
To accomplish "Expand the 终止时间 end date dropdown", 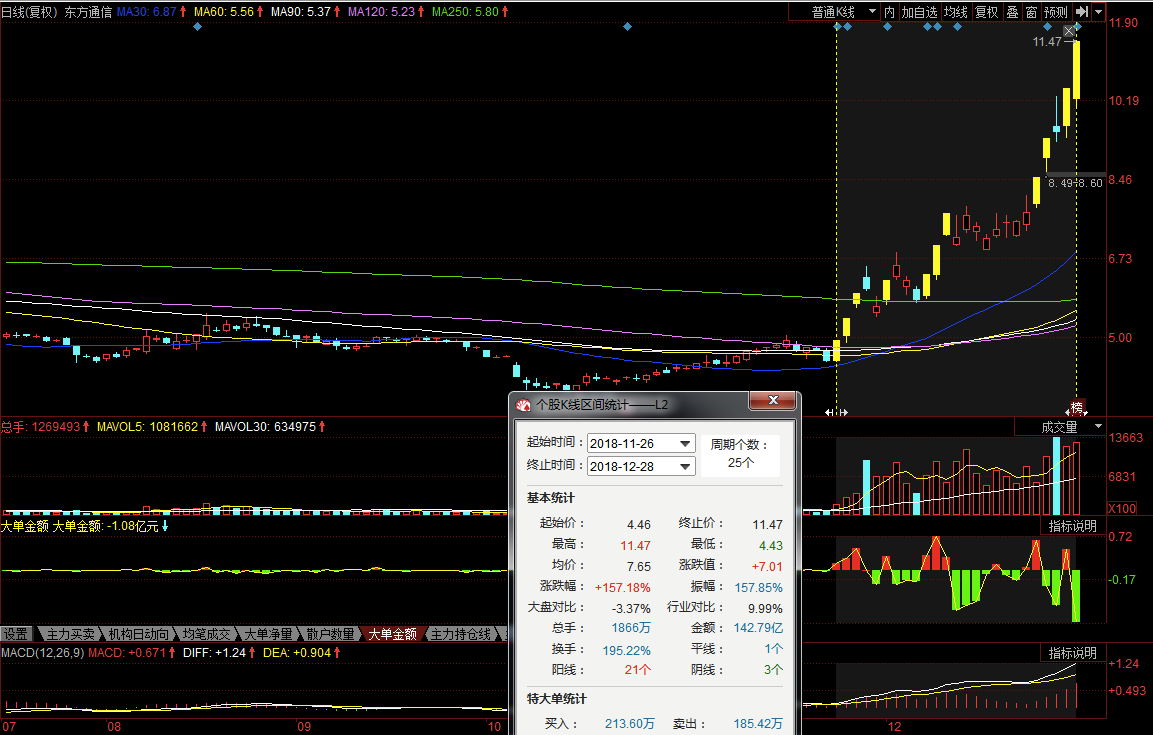I will coord(685,466).
